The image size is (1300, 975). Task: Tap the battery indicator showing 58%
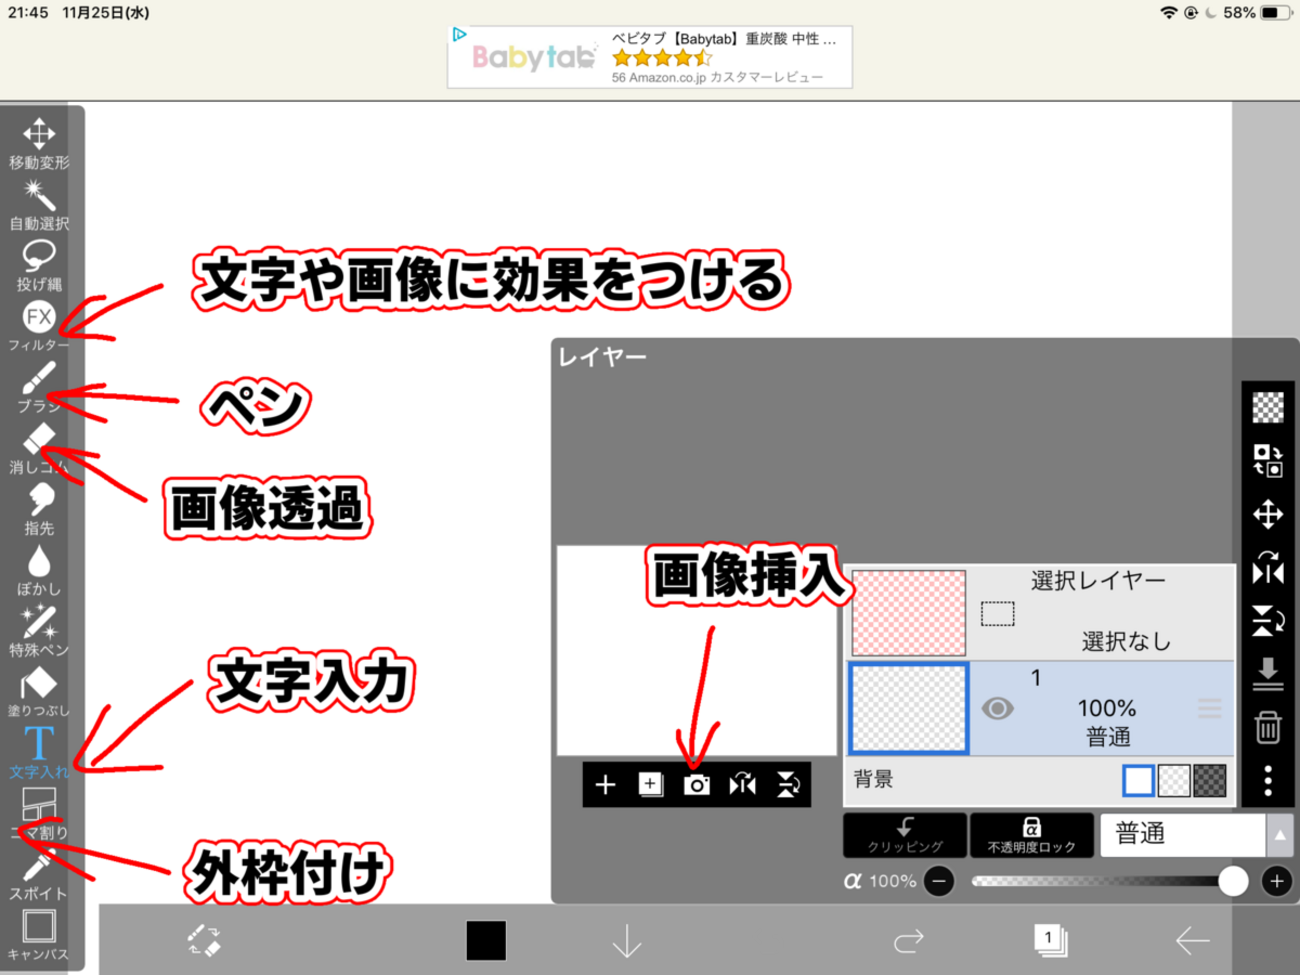tap(1257, 13)
